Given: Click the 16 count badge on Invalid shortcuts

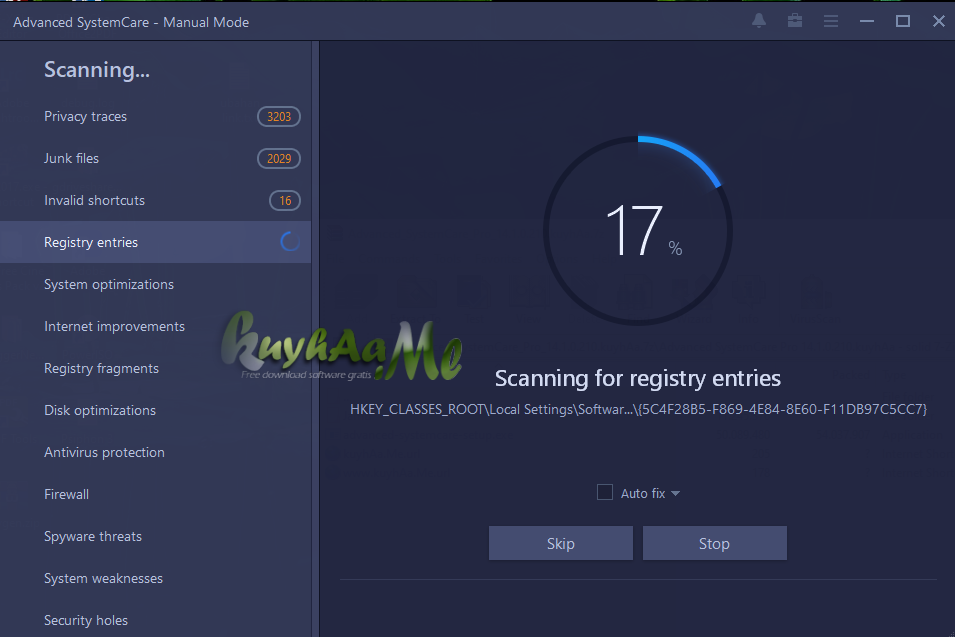Looking at the screenshot, I should point(284,200).
